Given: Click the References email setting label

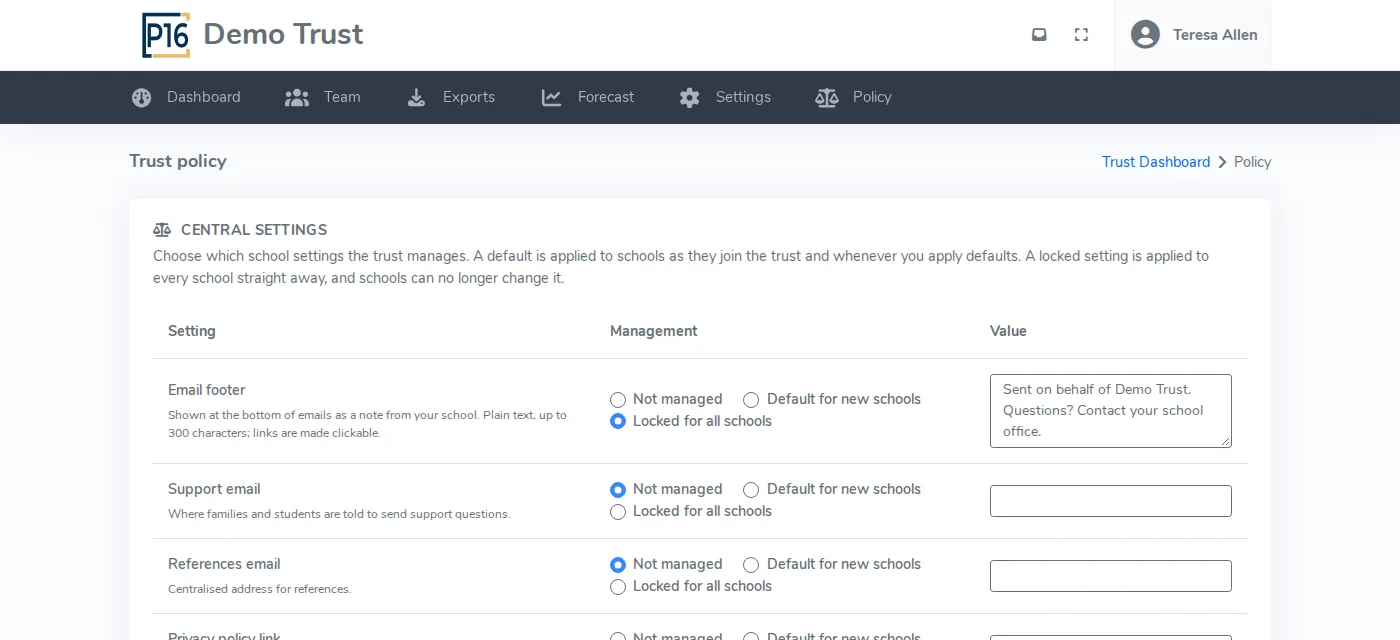Looking at the screenshot, I should click(x=224, y=564).
